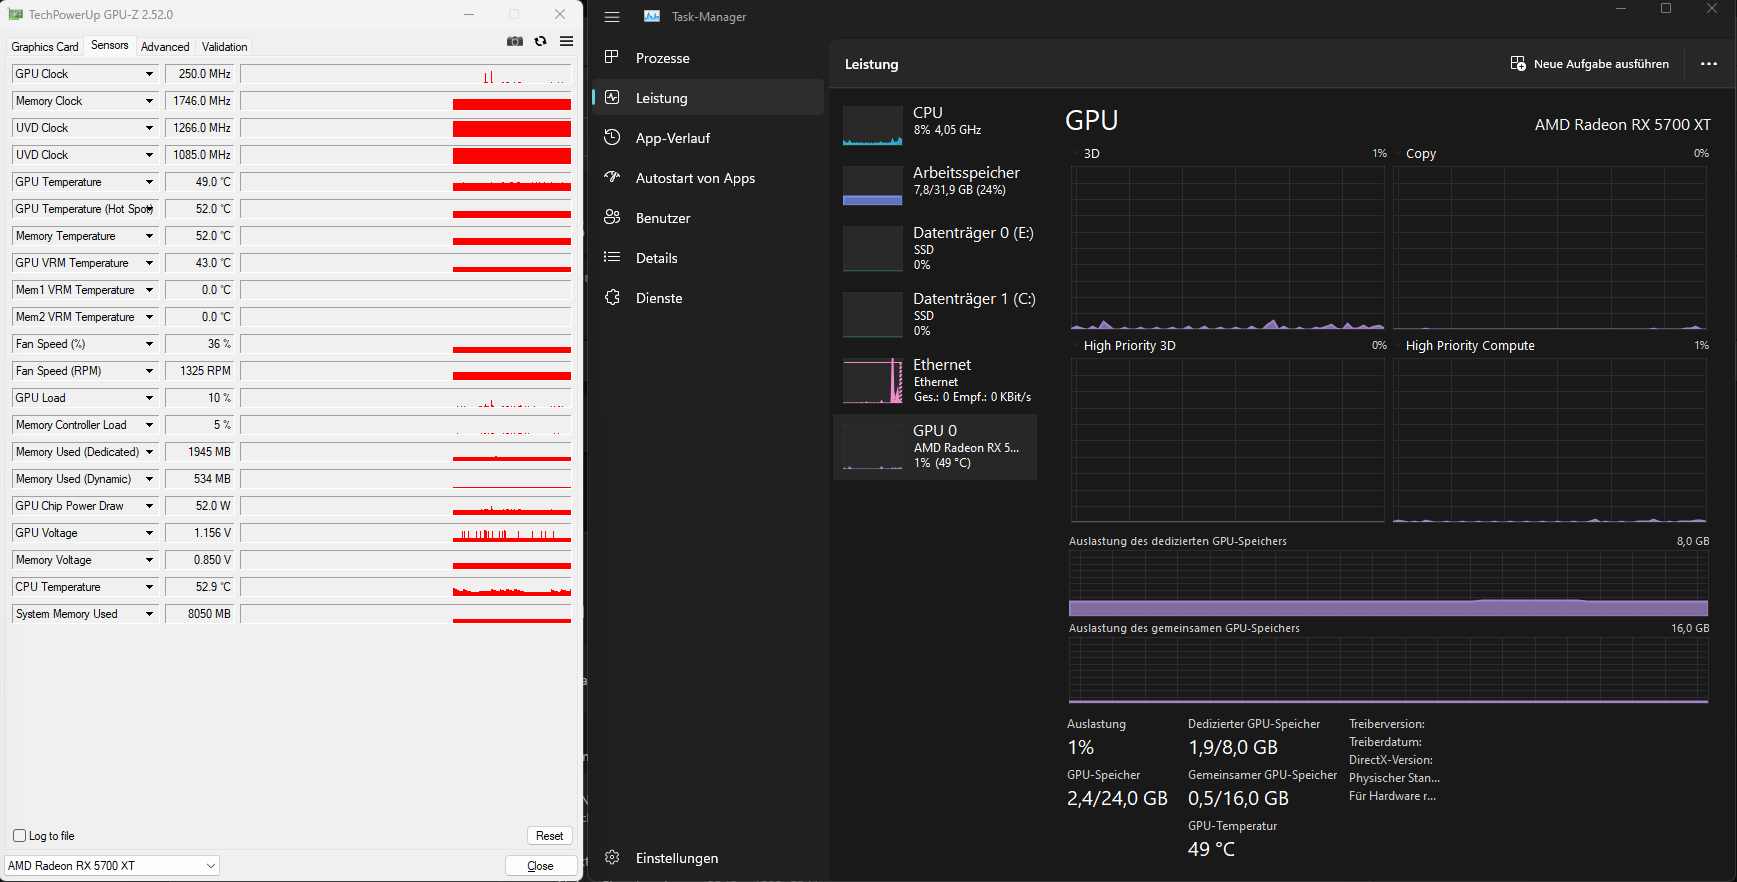Click the Neue Aufgabe ausführen icon

pyautogui.click(x=1518, y=64)
